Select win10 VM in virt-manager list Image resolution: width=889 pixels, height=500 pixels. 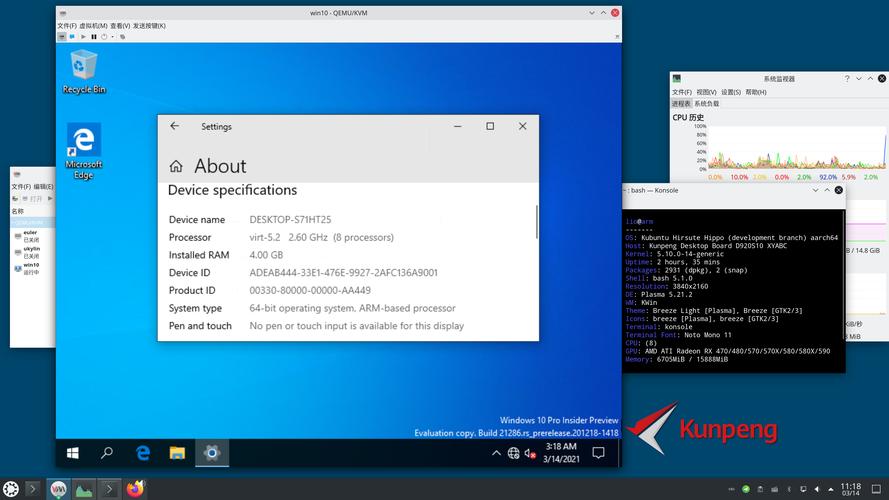[x=33, y=268]
